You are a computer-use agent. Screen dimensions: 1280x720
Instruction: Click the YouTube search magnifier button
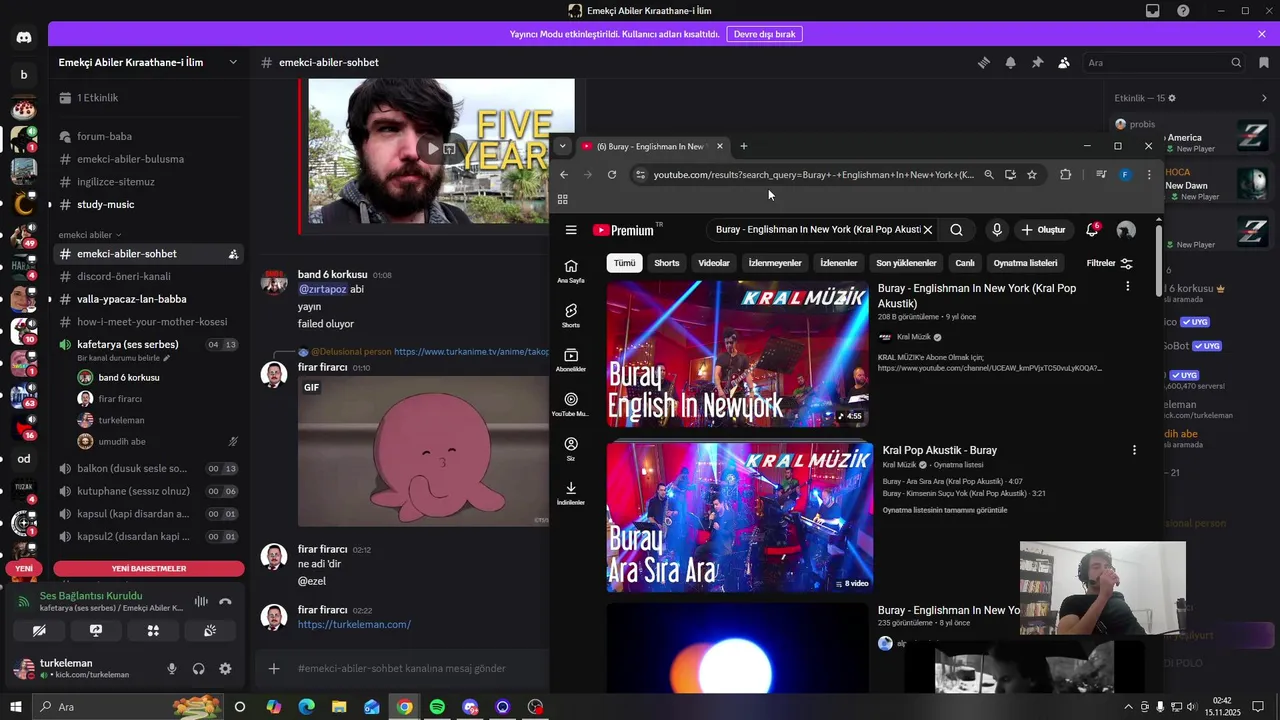coord(956,230)
